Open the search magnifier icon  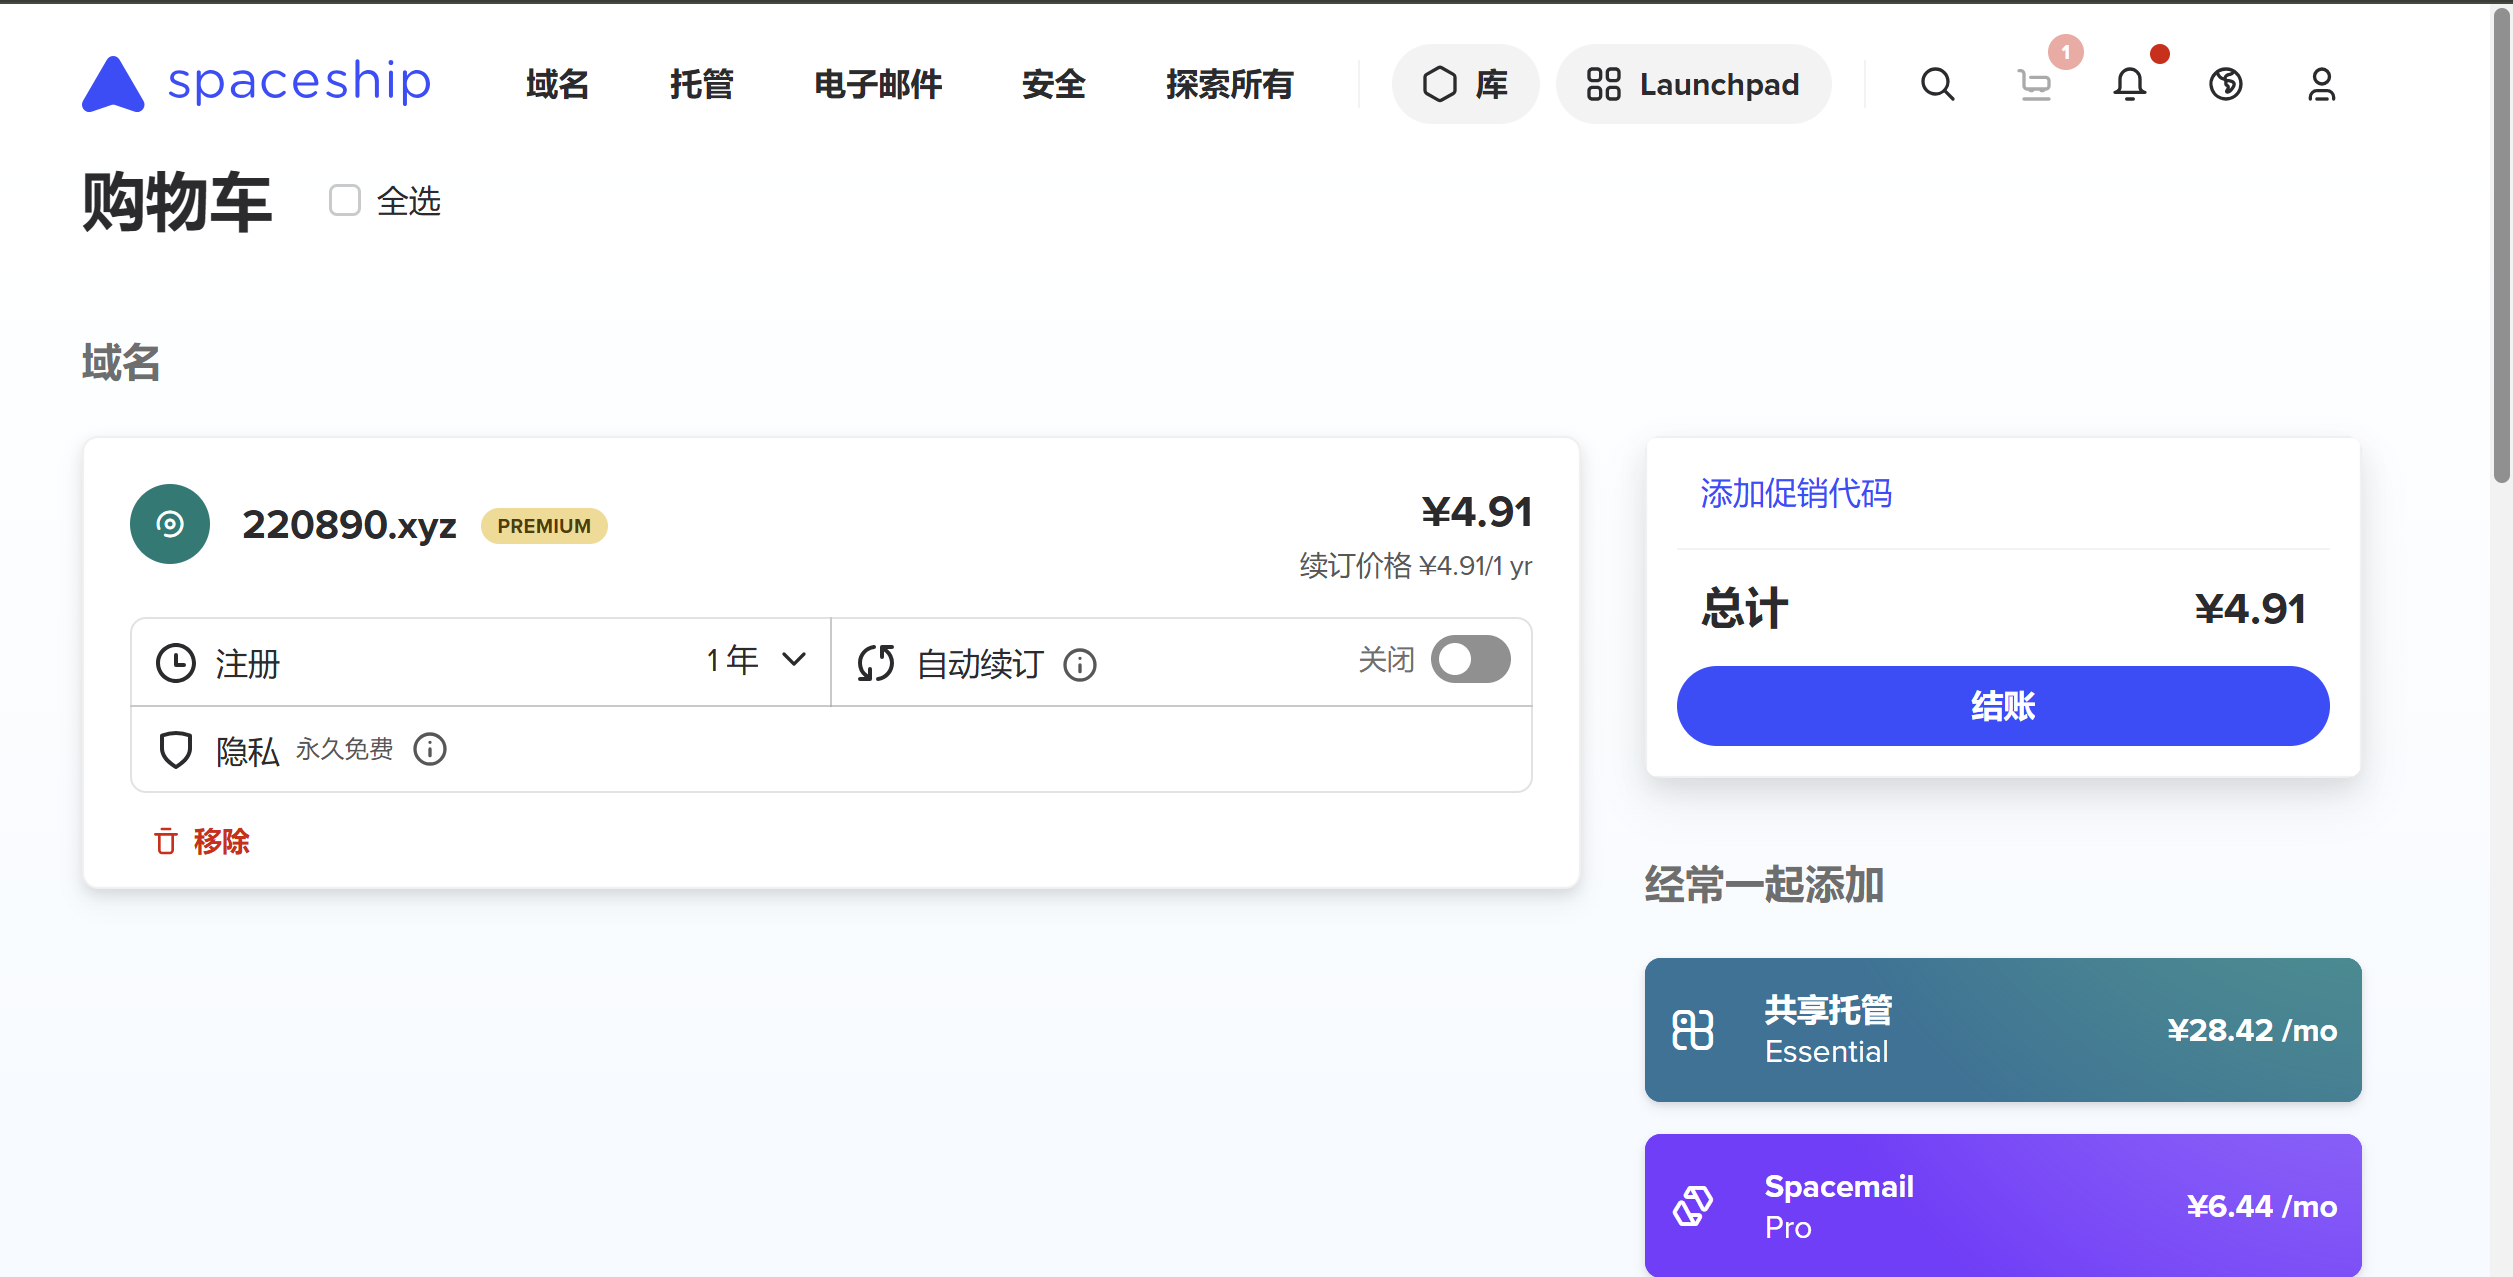[1937, 84]
